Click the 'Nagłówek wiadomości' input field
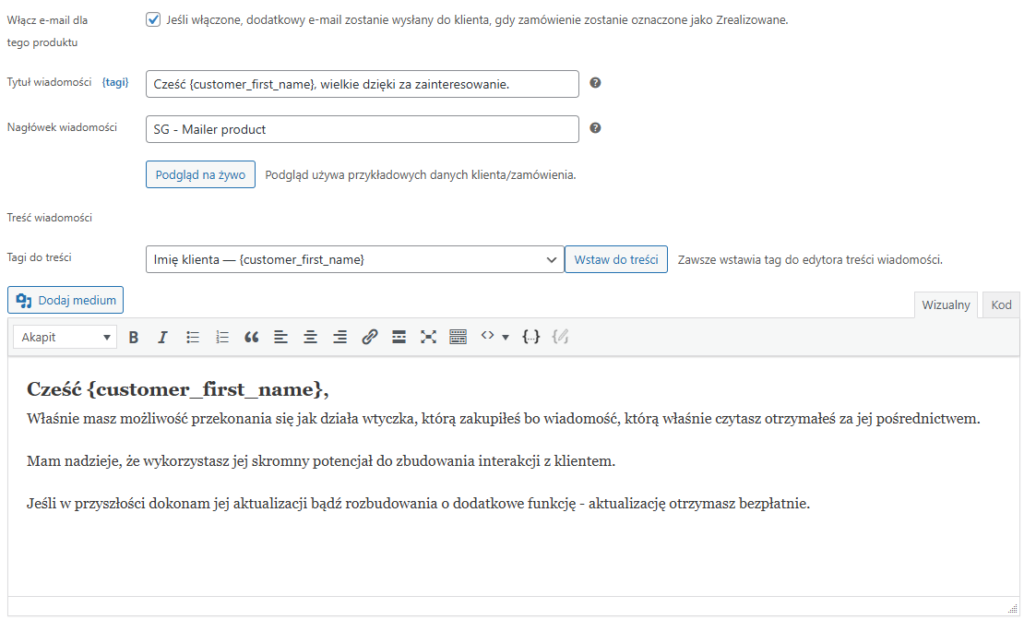This screenshot has height=620, width=1024. pos(362,129)
